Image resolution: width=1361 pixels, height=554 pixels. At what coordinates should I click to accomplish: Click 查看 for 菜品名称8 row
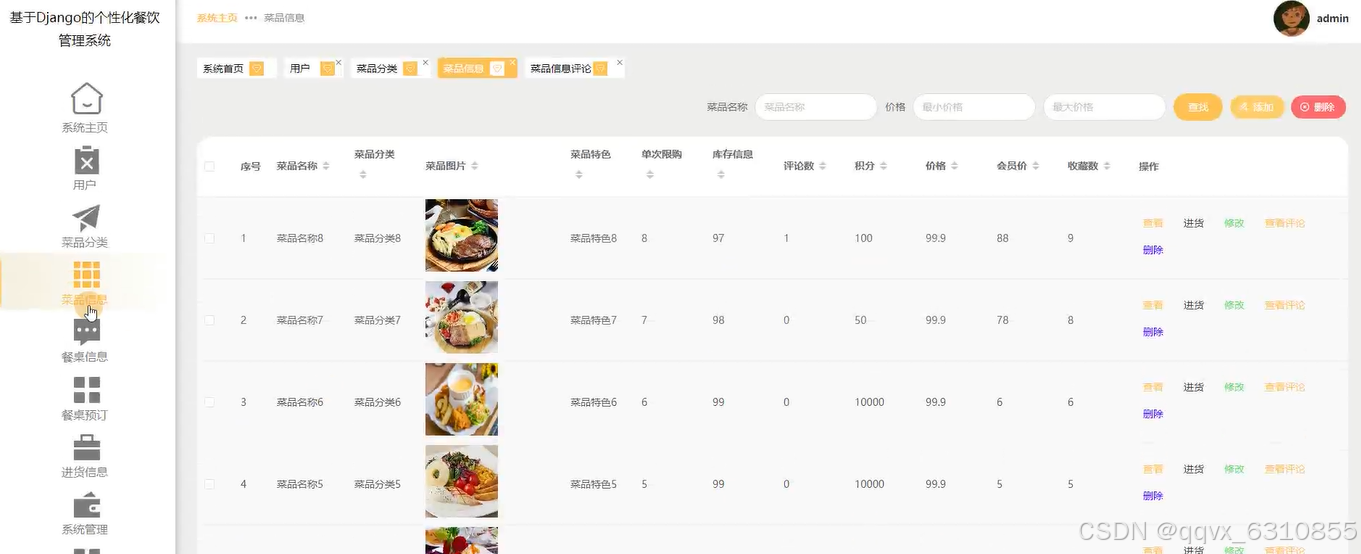pyautogui.click(x=1153, y=223)
